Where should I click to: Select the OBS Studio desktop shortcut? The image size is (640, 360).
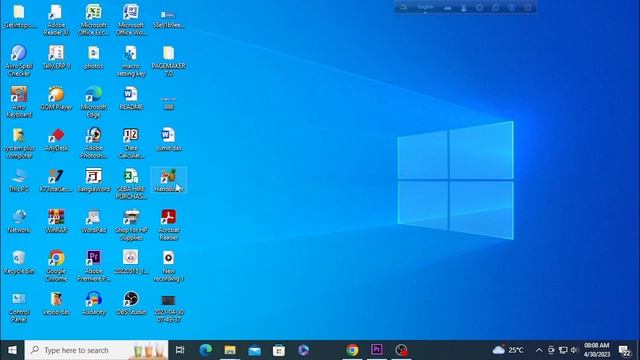131,304
